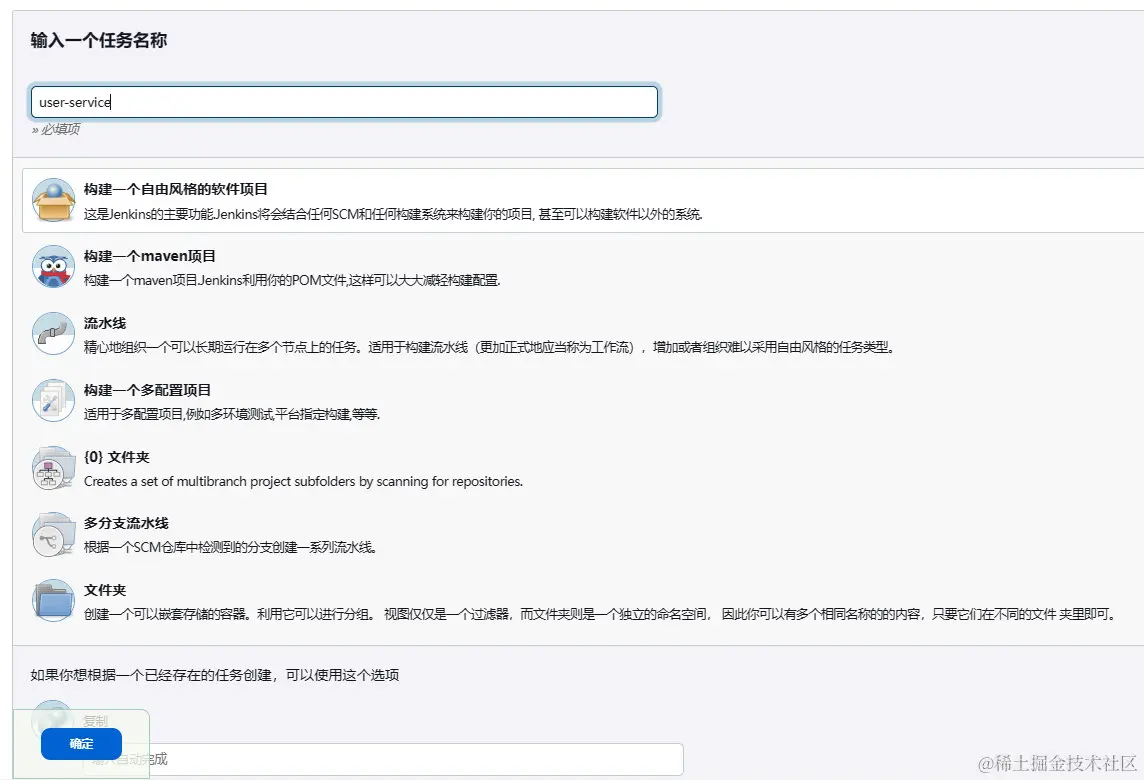
Task: Click the description starting 创建一个可以嵌套存储的容器
Action: pos(600,614)
